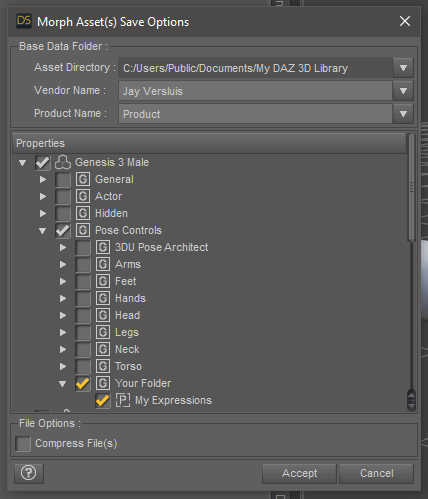Expand the Torso group arrow
428x499 pixels.
[x=63, y=366]
